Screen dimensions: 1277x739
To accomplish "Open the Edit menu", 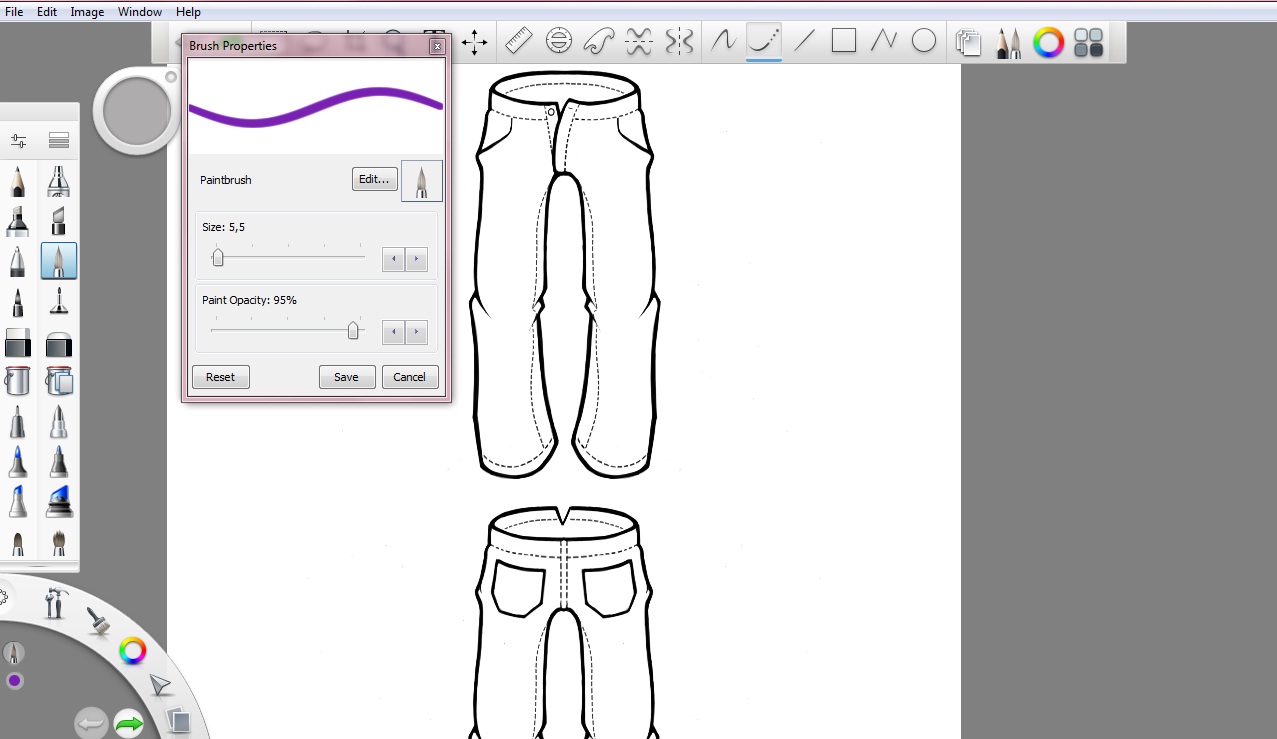I will coord(47,12).
